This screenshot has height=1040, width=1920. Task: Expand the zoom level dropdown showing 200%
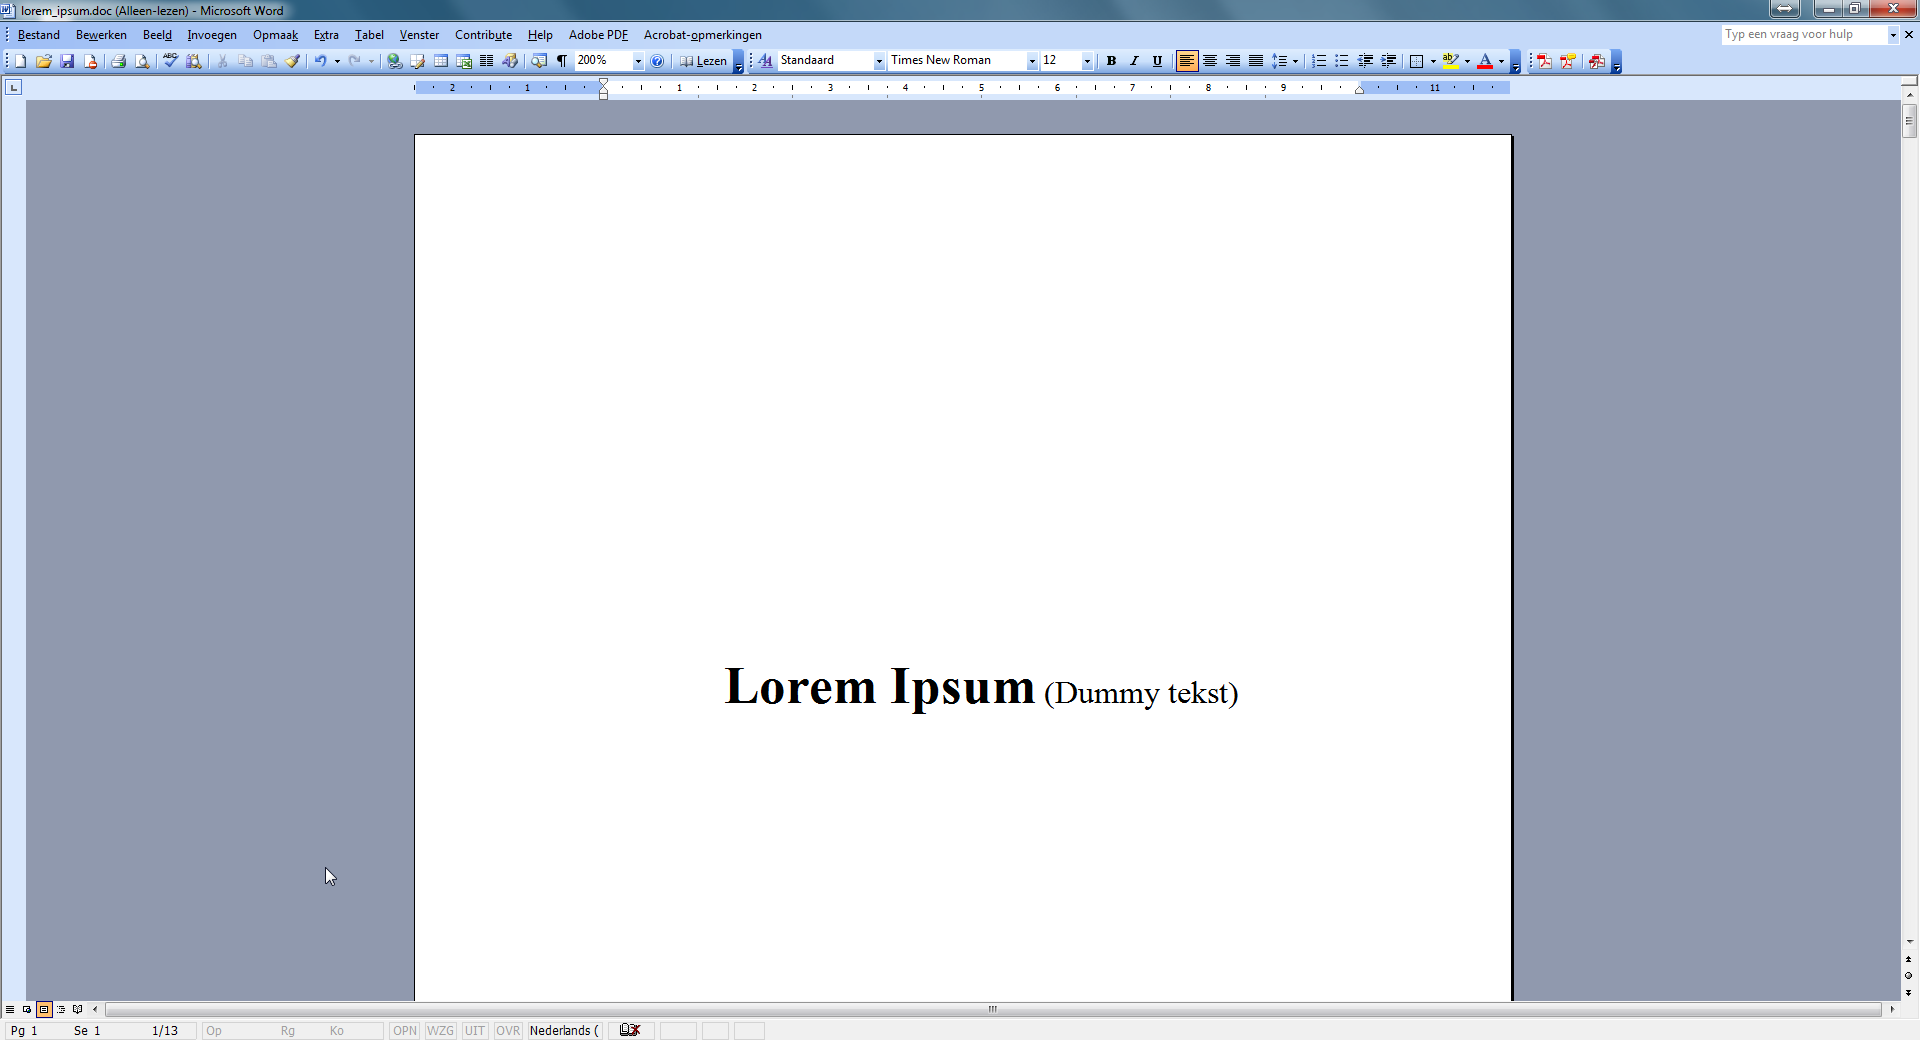638,61
